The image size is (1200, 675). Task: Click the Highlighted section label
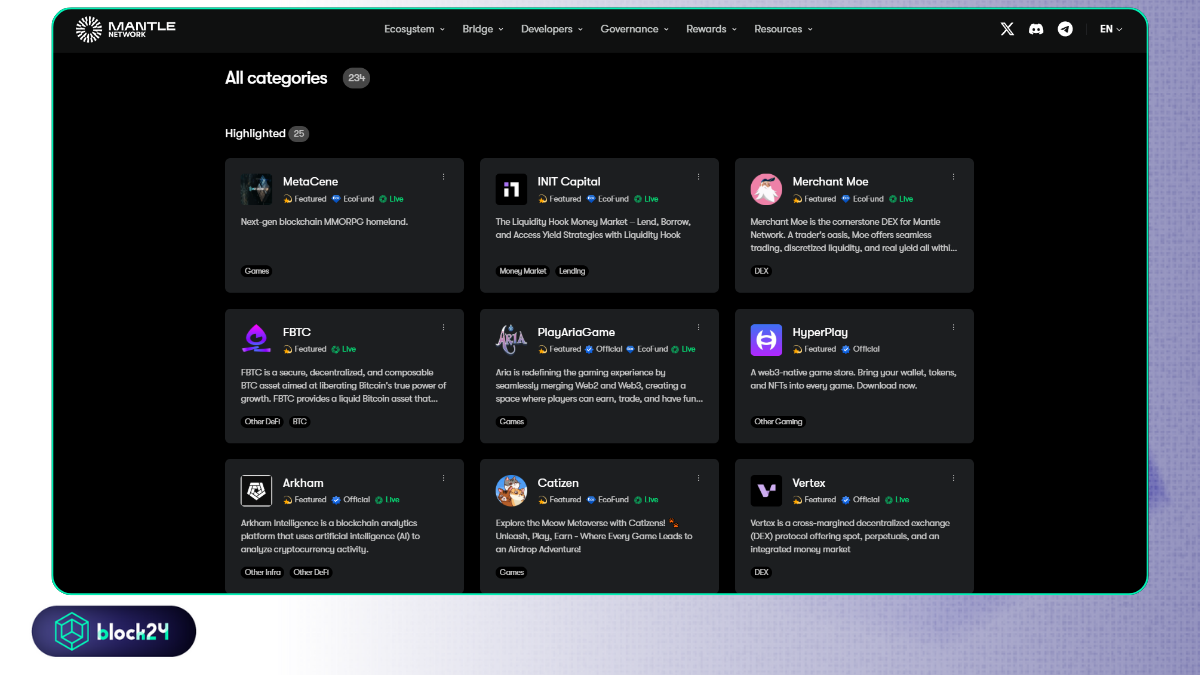[x=255, y=134]
